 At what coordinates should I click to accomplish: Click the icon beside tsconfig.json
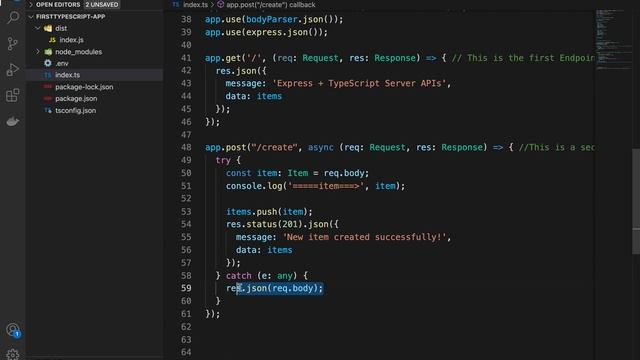(x=48, y=110)
